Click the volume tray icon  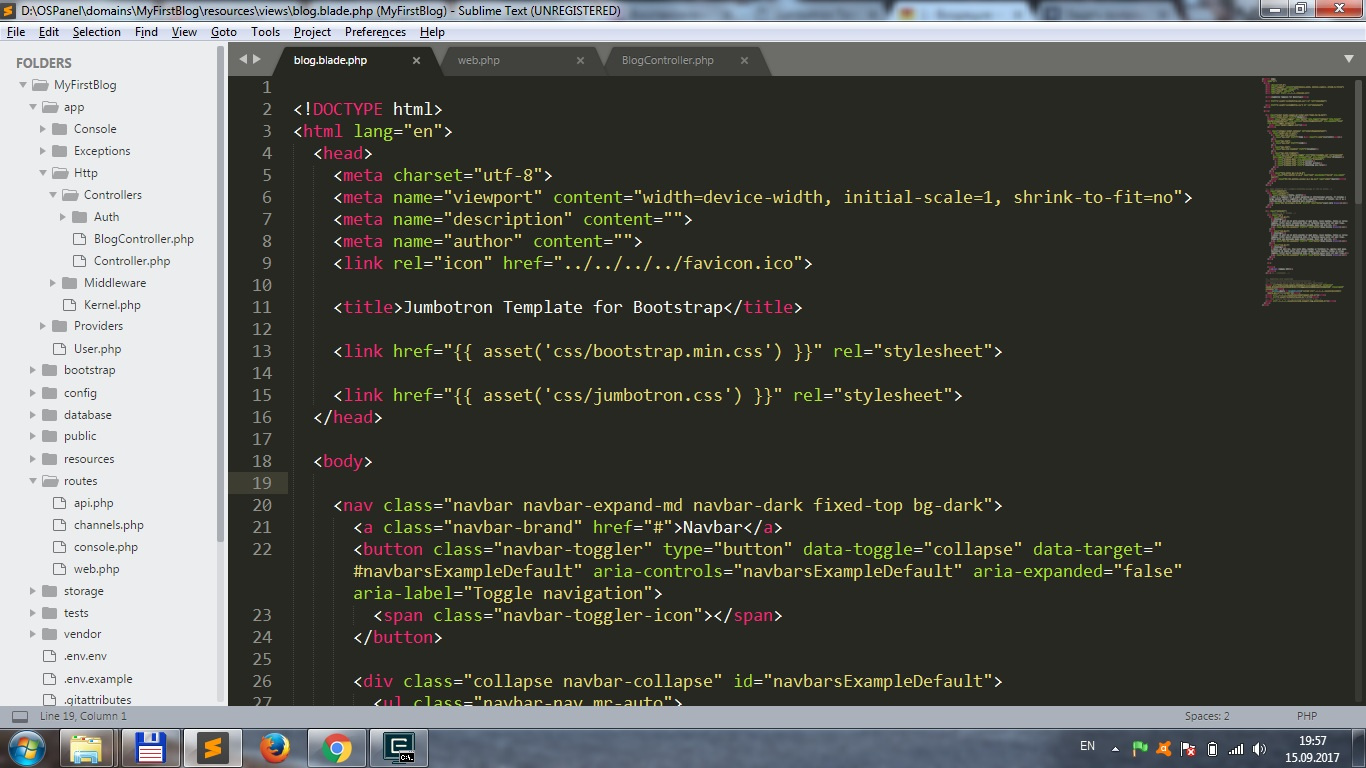(x=1260, y=749)
